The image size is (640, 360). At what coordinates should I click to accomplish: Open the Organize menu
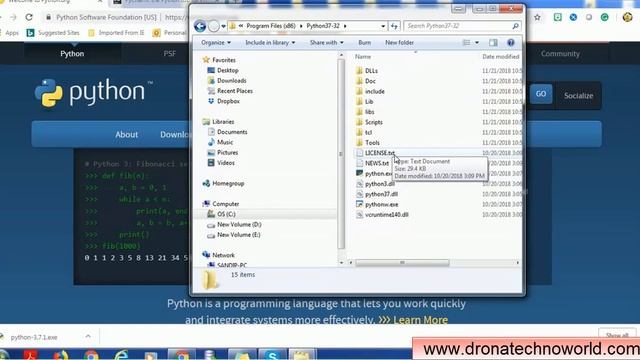216,42
